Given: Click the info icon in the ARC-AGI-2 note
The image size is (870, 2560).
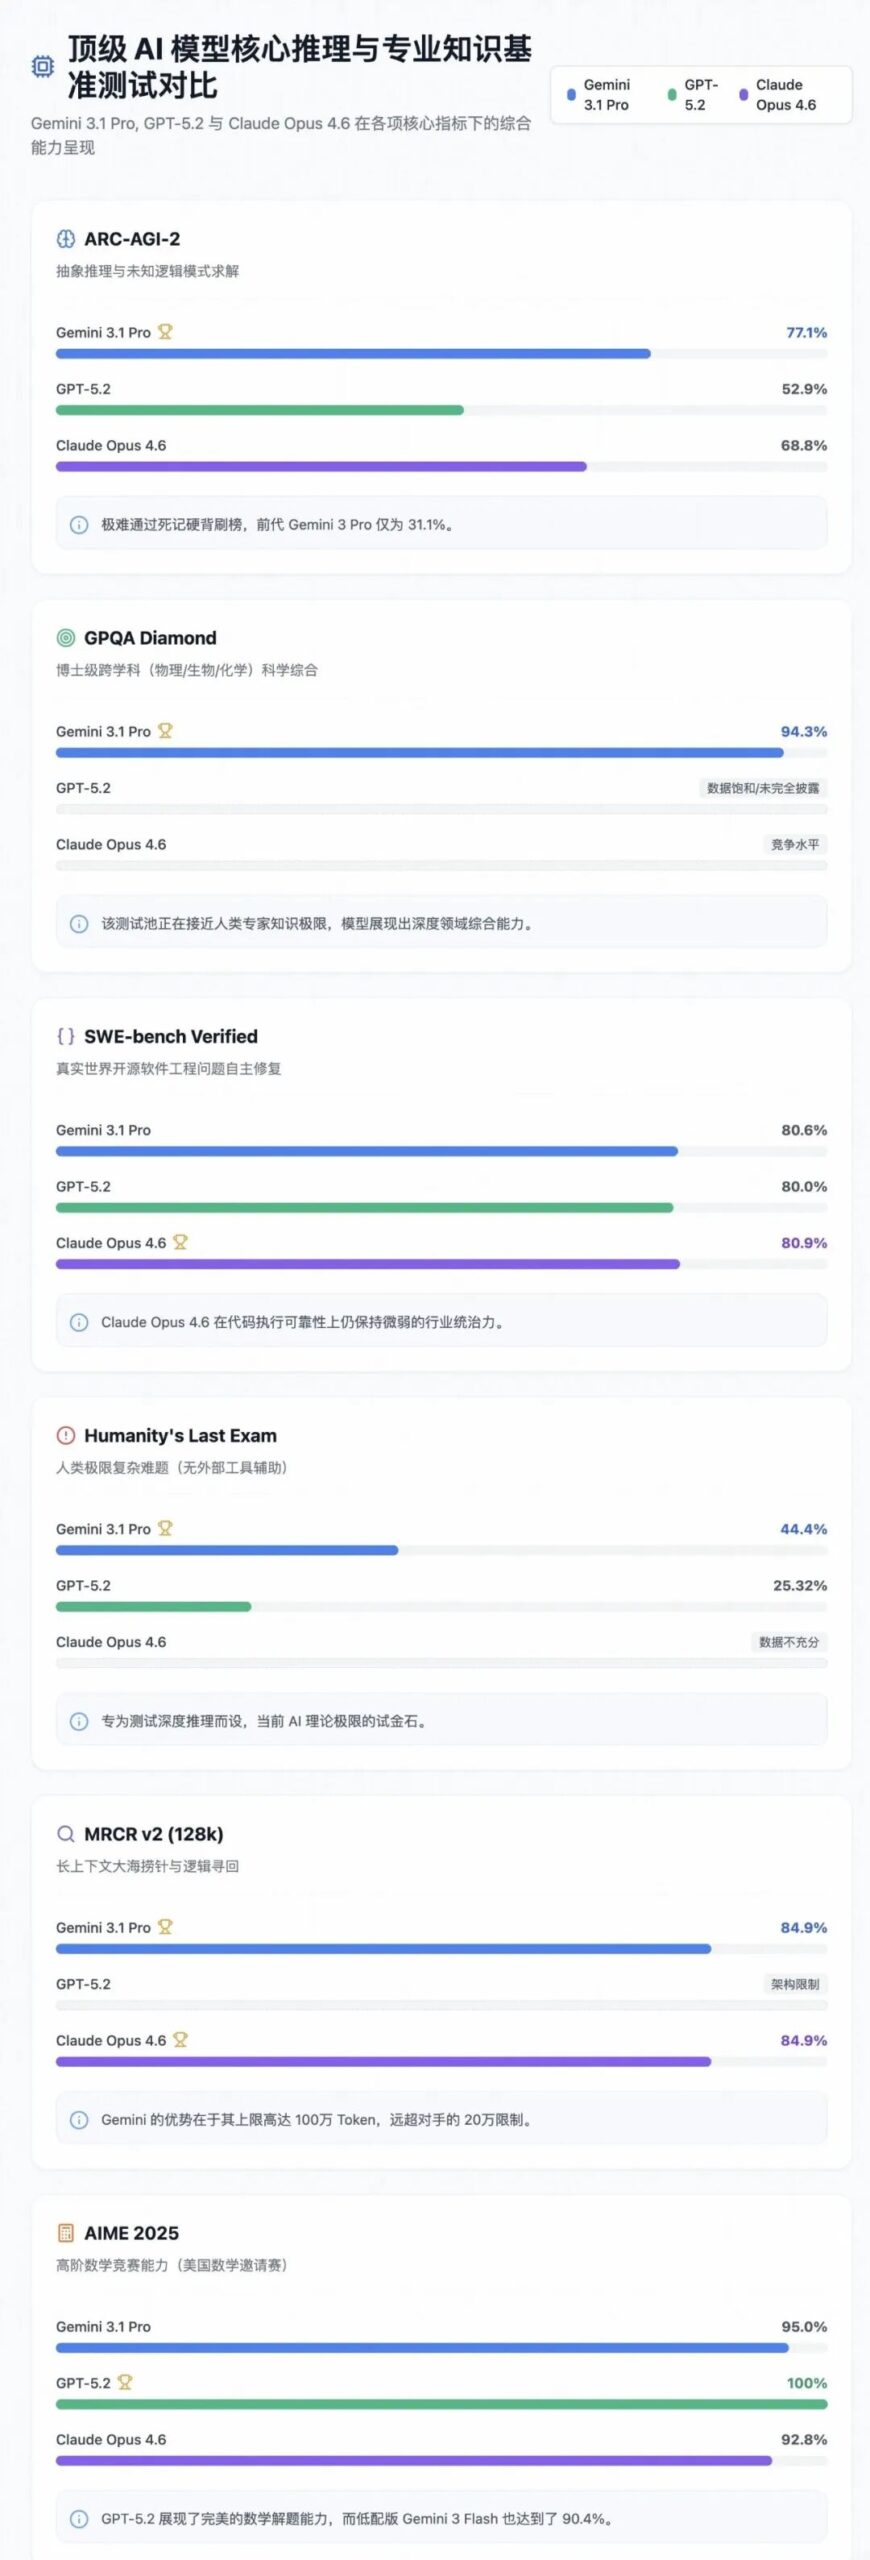Looking at the screenshot, I should click(79, 525).
